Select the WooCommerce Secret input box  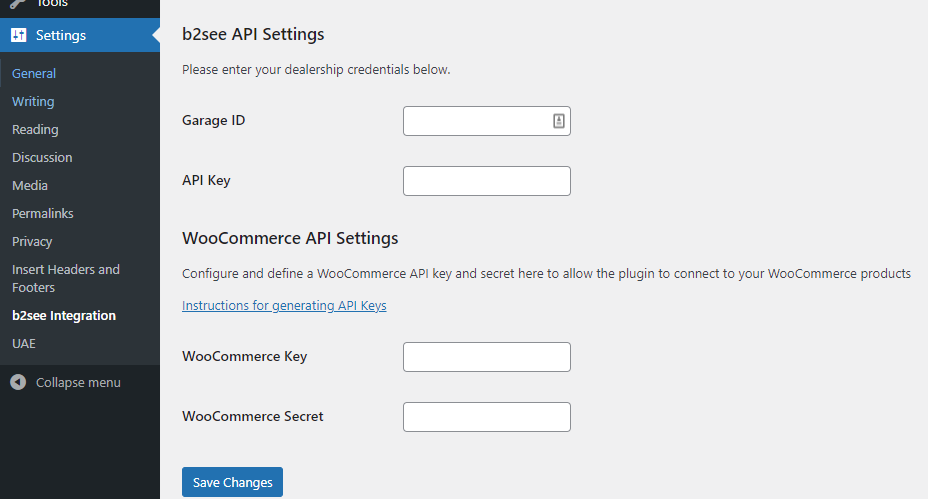tap(486, 417)
